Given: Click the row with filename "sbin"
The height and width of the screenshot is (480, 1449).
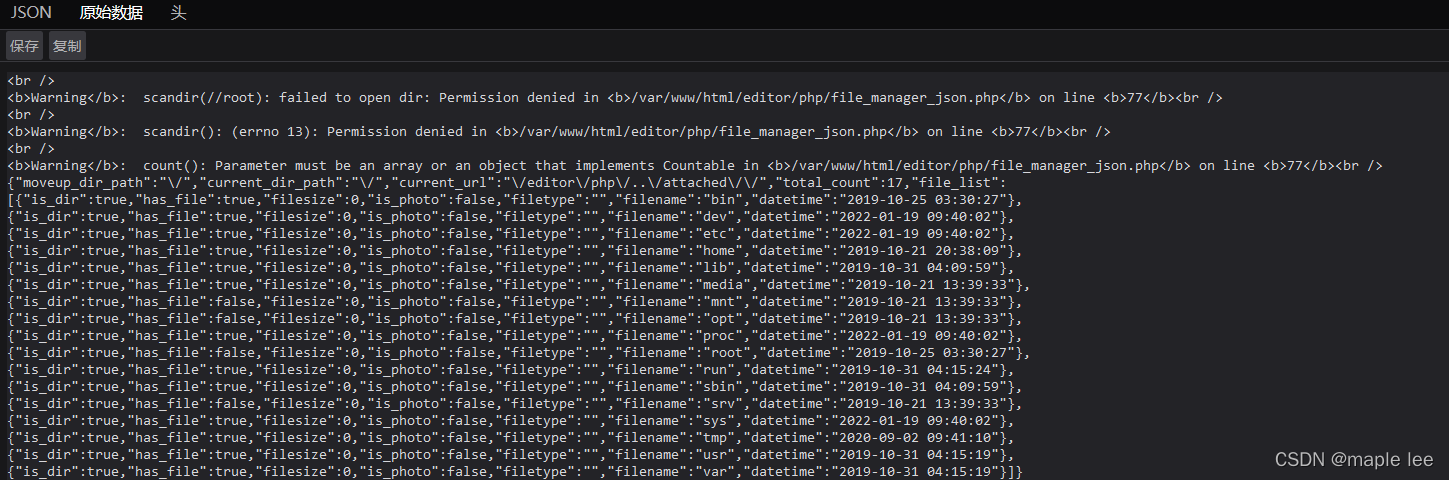Looking at the screenshot, I should [515, 387].
